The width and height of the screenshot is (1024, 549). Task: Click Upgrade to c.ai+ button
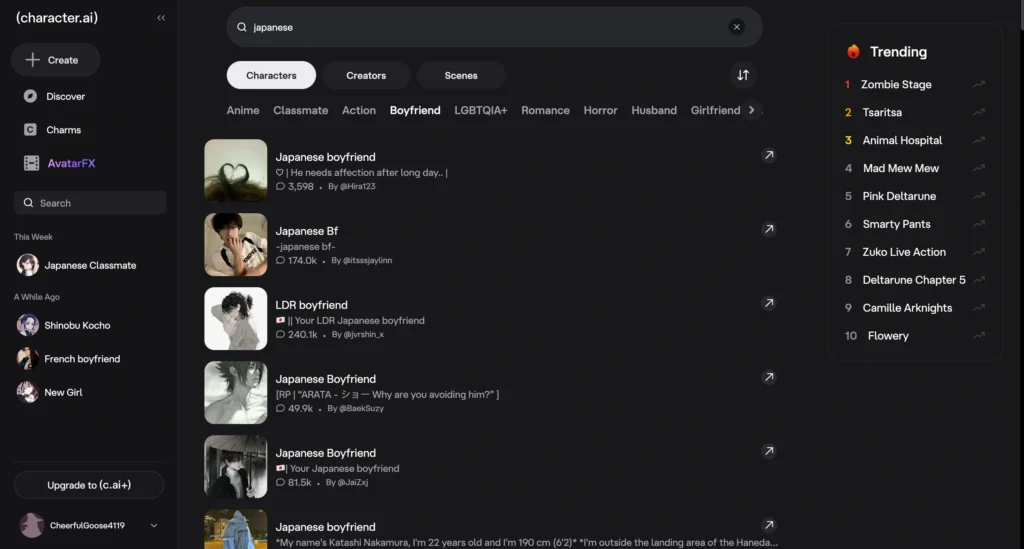89,485
